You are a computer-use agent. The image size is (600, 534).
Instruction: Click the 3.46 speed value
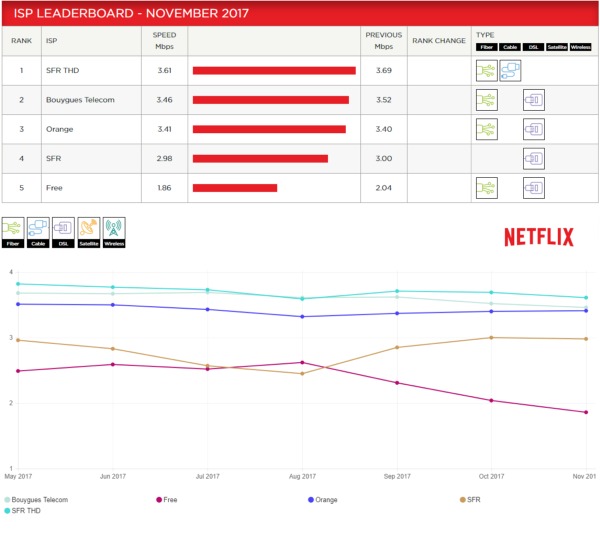click(165, 100)
